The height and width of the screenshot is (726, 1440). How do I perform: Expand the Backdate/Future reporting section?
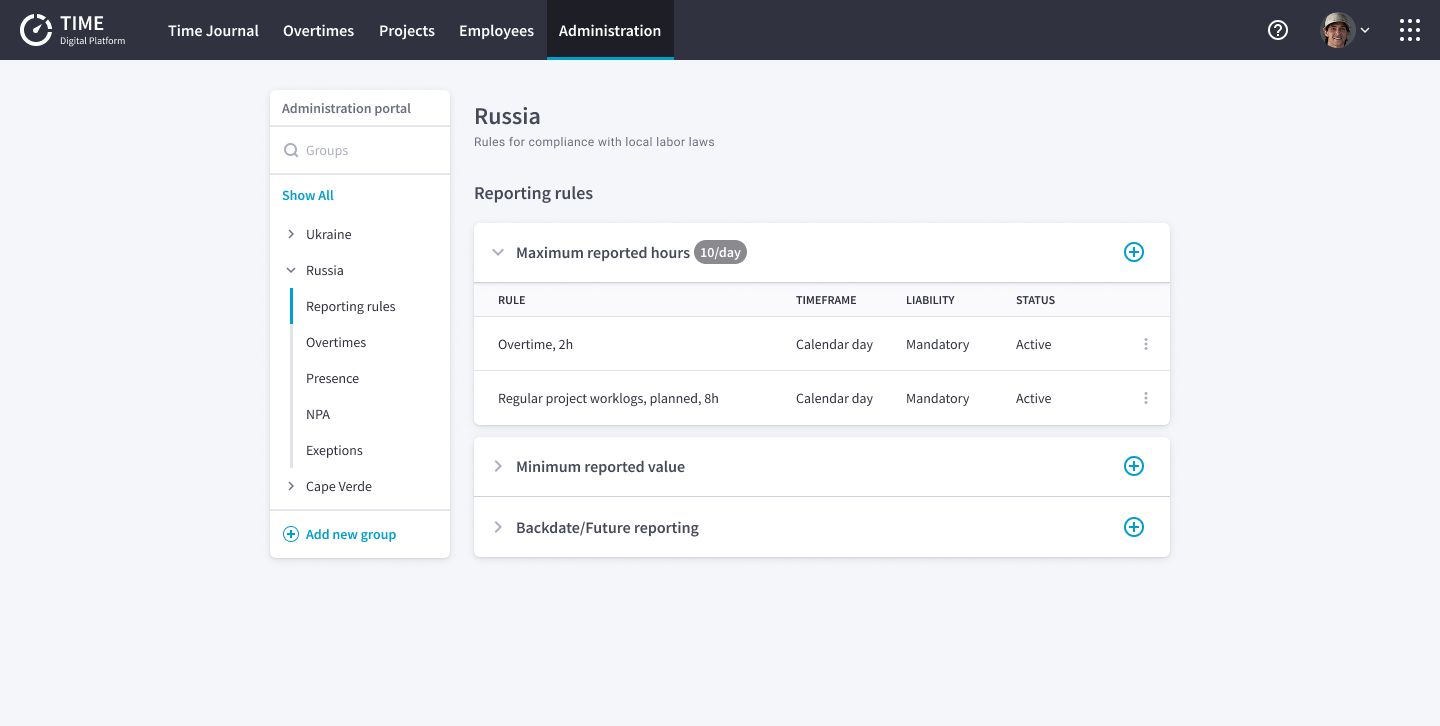(x=498, y=528)
